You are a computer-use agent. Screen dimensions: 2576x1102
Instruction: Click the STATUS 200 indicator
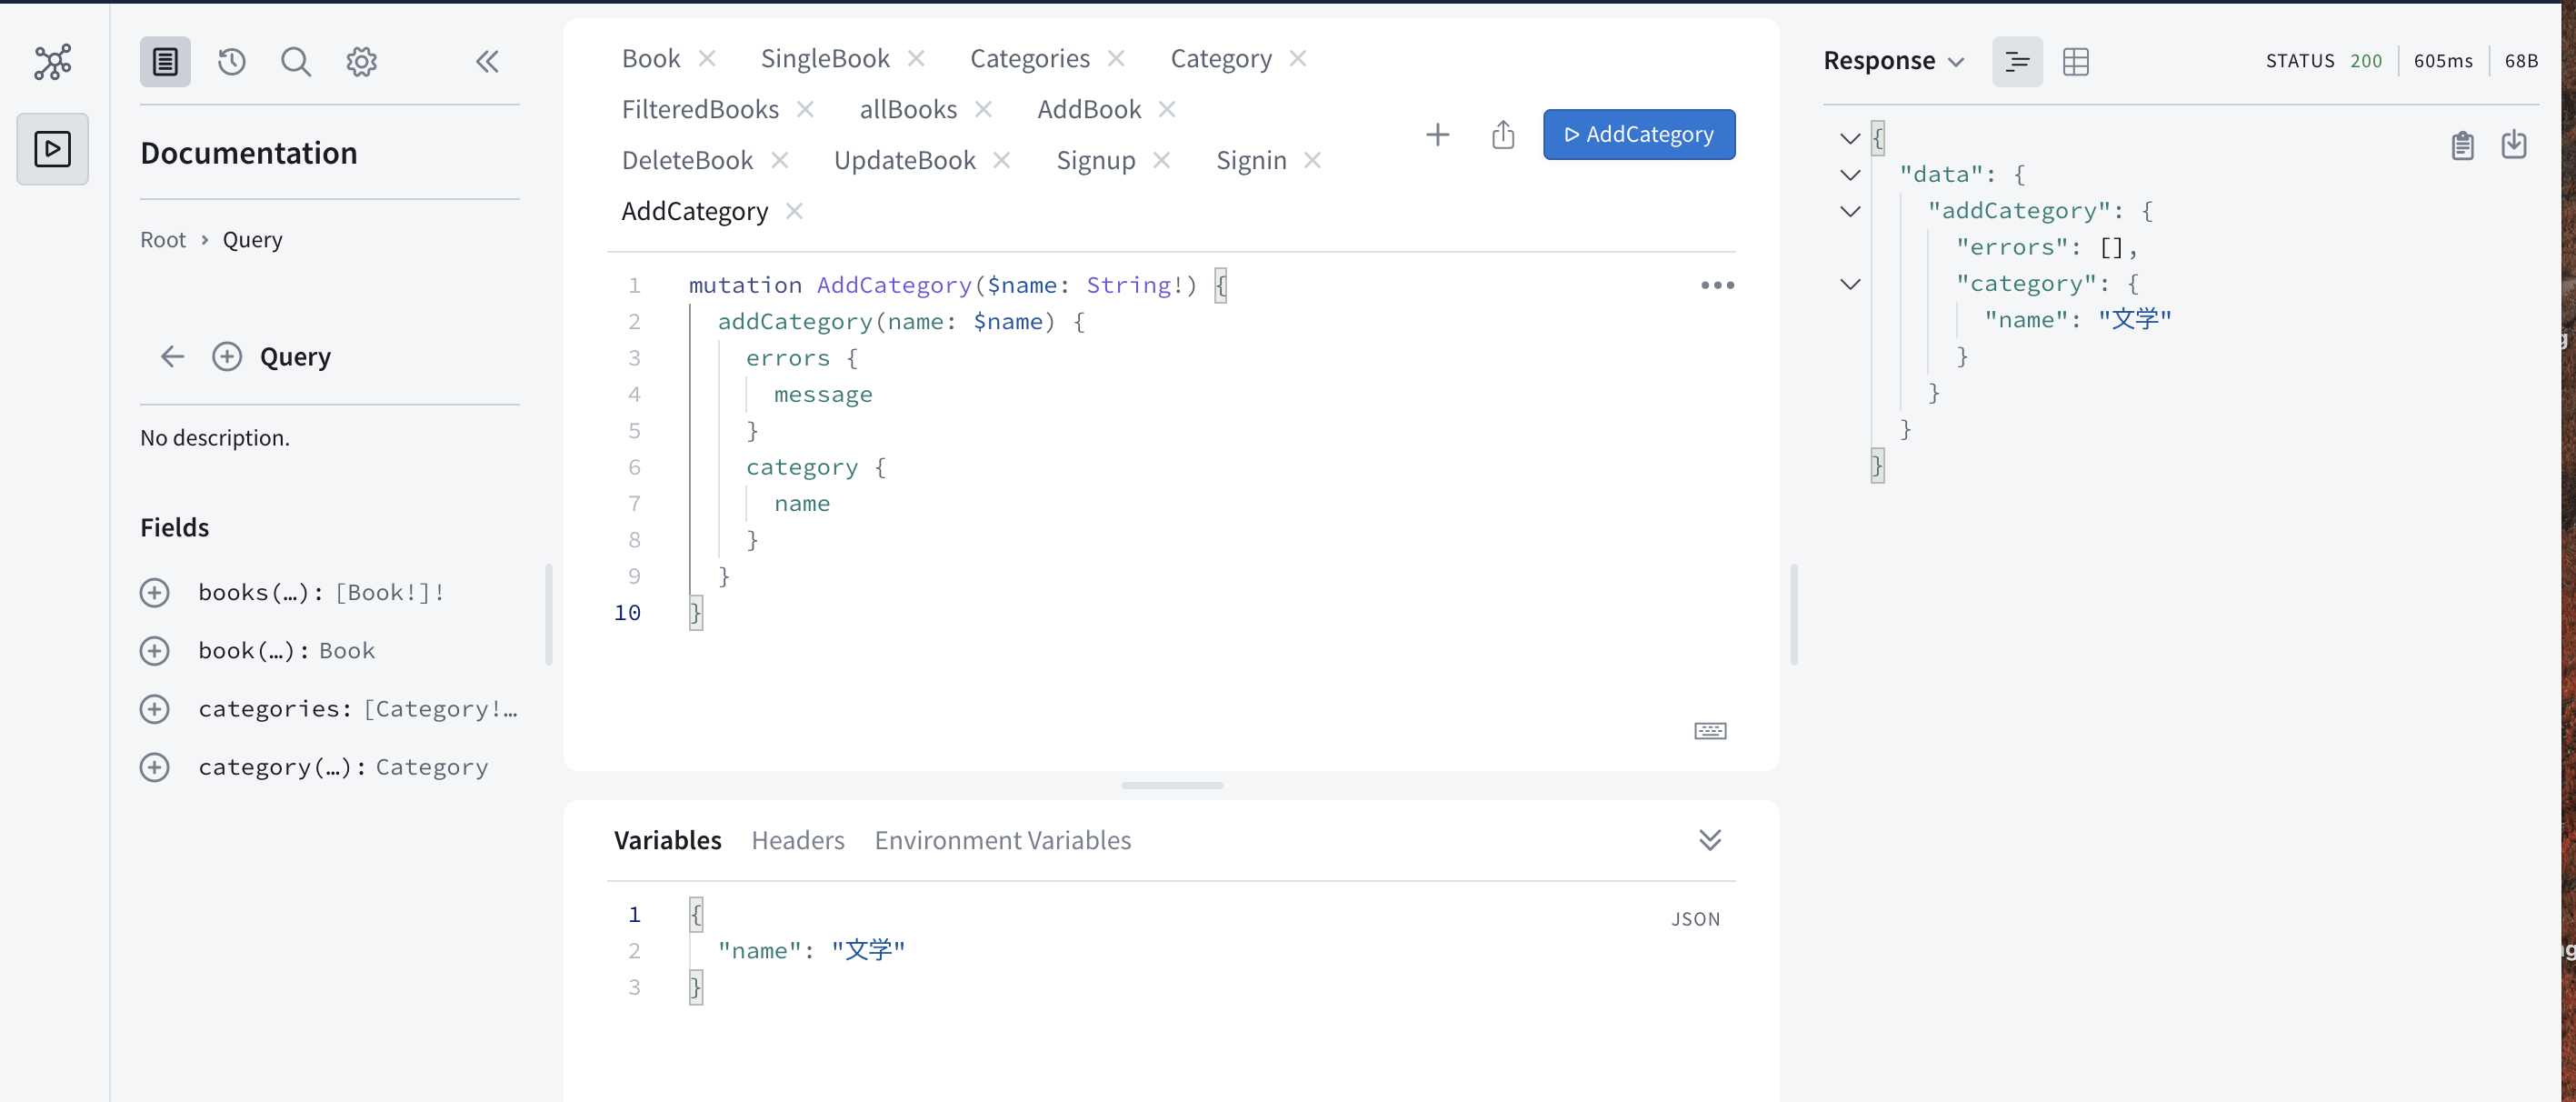2324,61
